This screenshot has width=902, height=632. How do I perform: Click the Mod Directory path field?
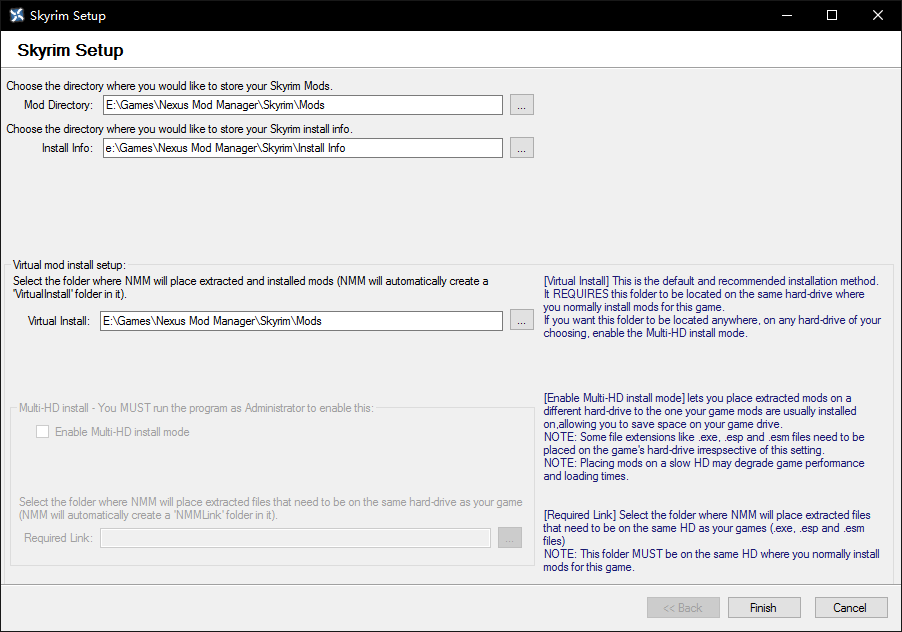click(x=303, y=105)
